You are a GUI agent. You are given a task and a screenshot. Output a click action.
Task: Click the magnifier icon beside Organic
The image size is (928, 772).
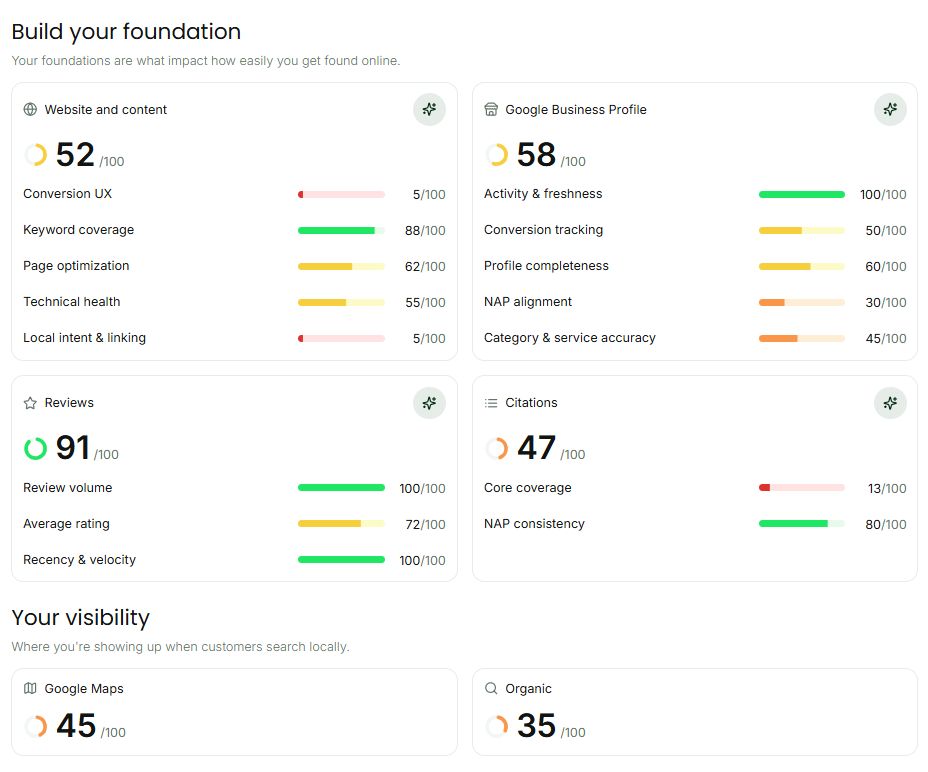click(491, 688)
